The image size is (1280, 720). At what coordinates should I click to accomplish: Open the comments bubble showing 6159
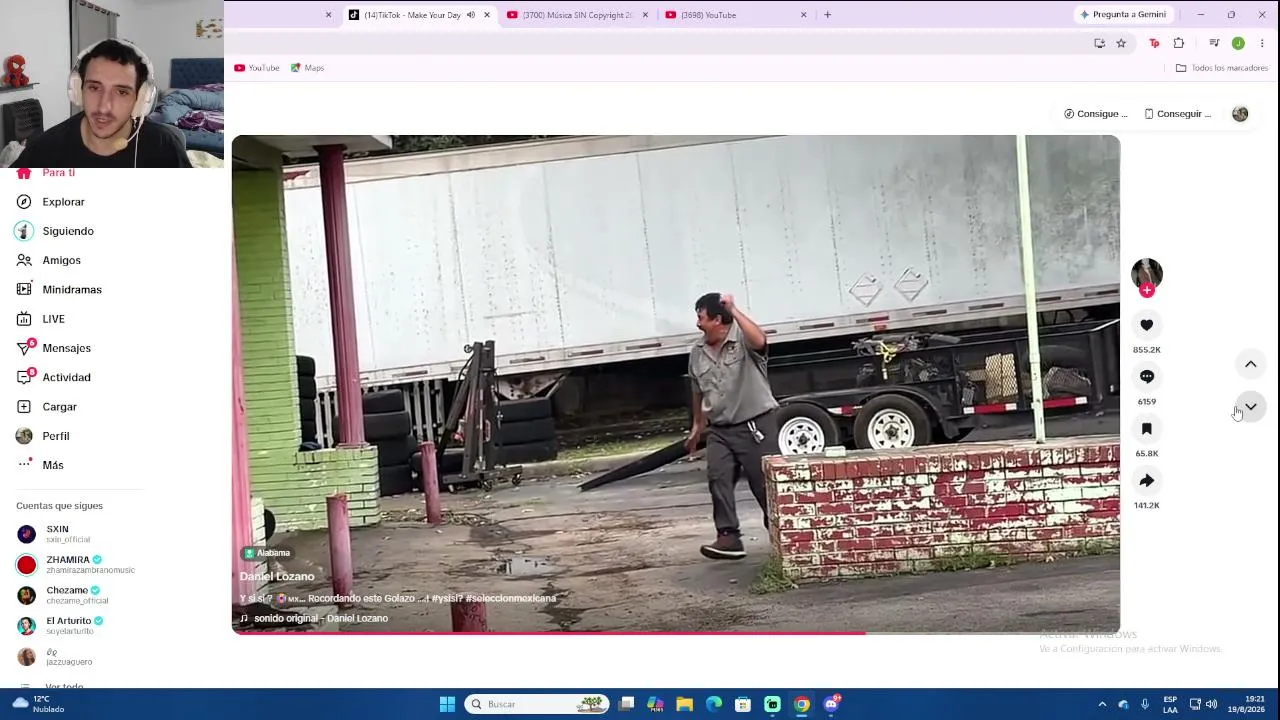pos(1146,377)
